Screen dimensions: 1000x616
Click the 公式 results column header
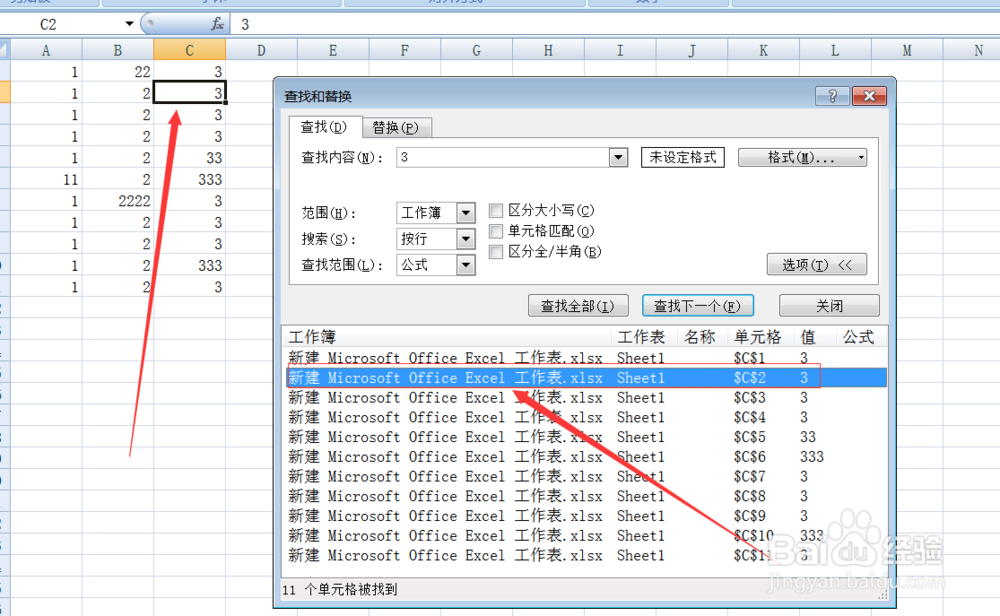point(860,337)
